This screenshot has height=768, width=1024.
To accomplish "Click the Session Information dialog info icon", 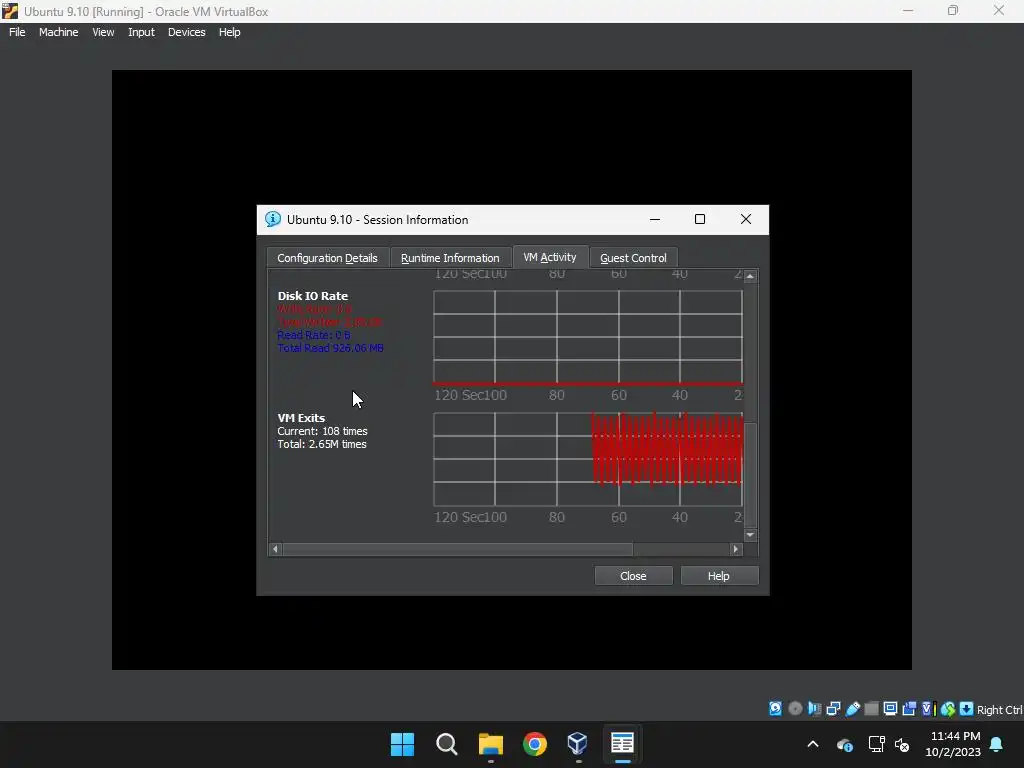I will 273,219.
